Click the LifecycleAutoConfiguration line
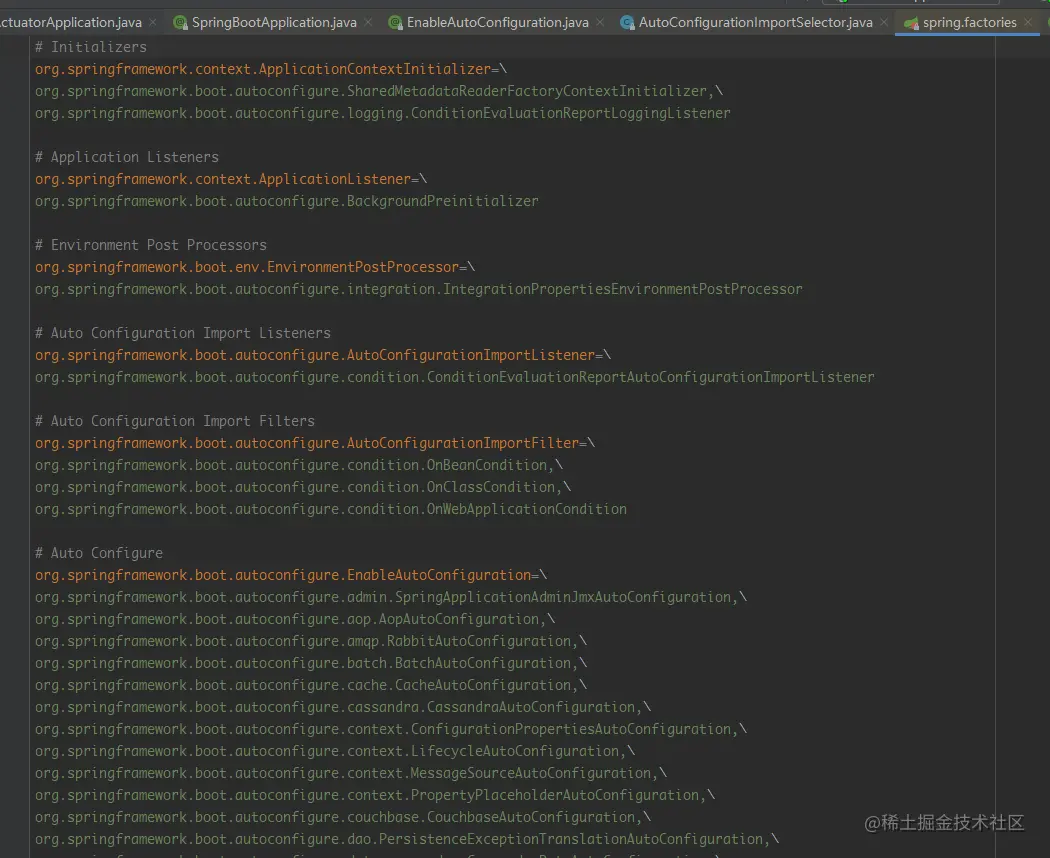Viewport: 1050px width, 858px height. [335, 752]
